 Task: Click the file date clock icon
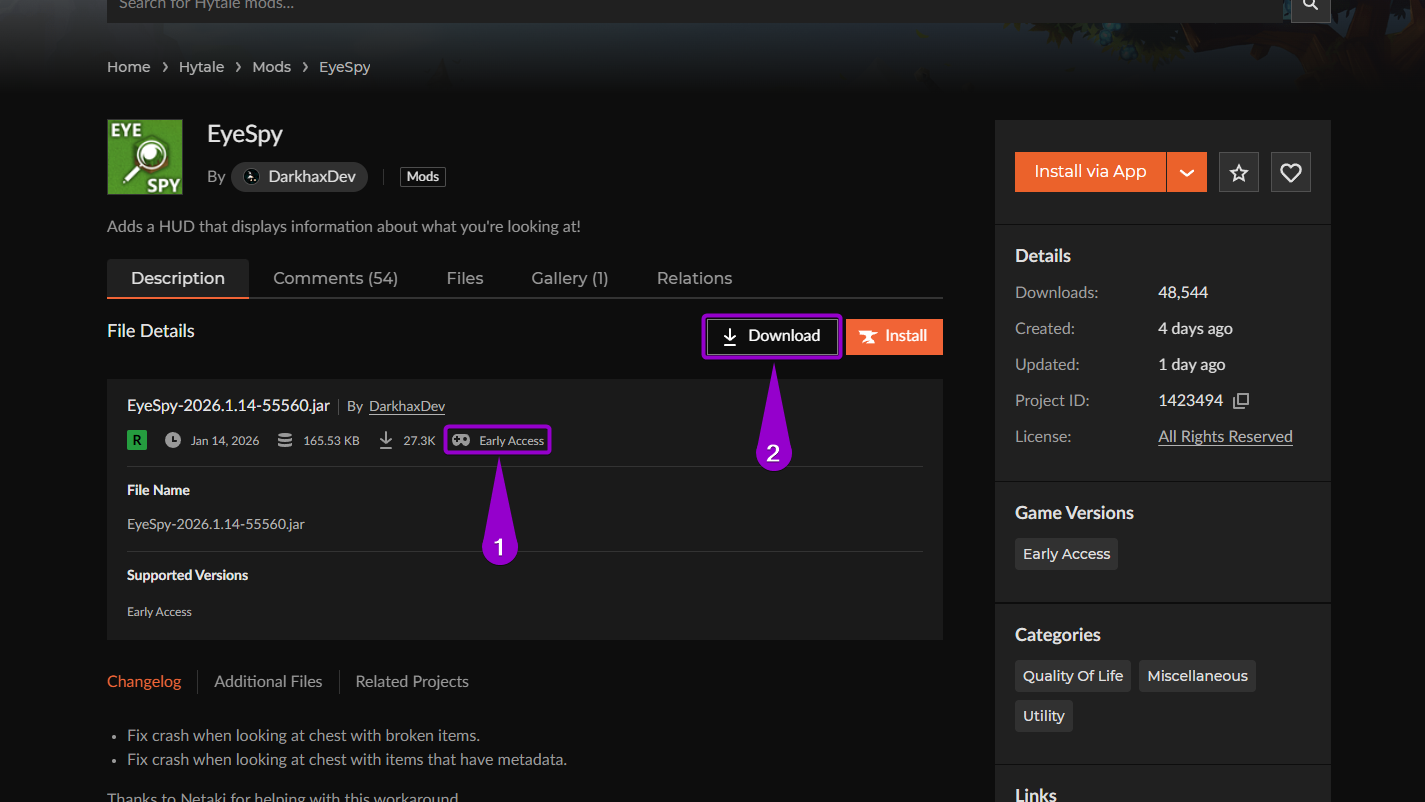174,439
